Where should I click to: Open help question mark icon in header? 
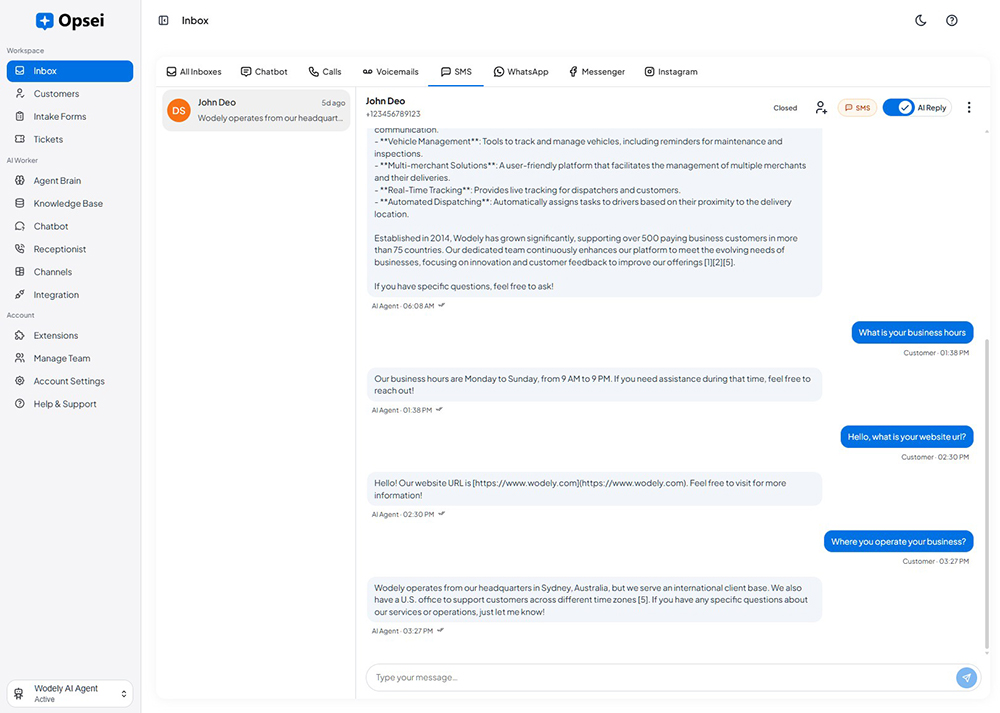[952, 20]
